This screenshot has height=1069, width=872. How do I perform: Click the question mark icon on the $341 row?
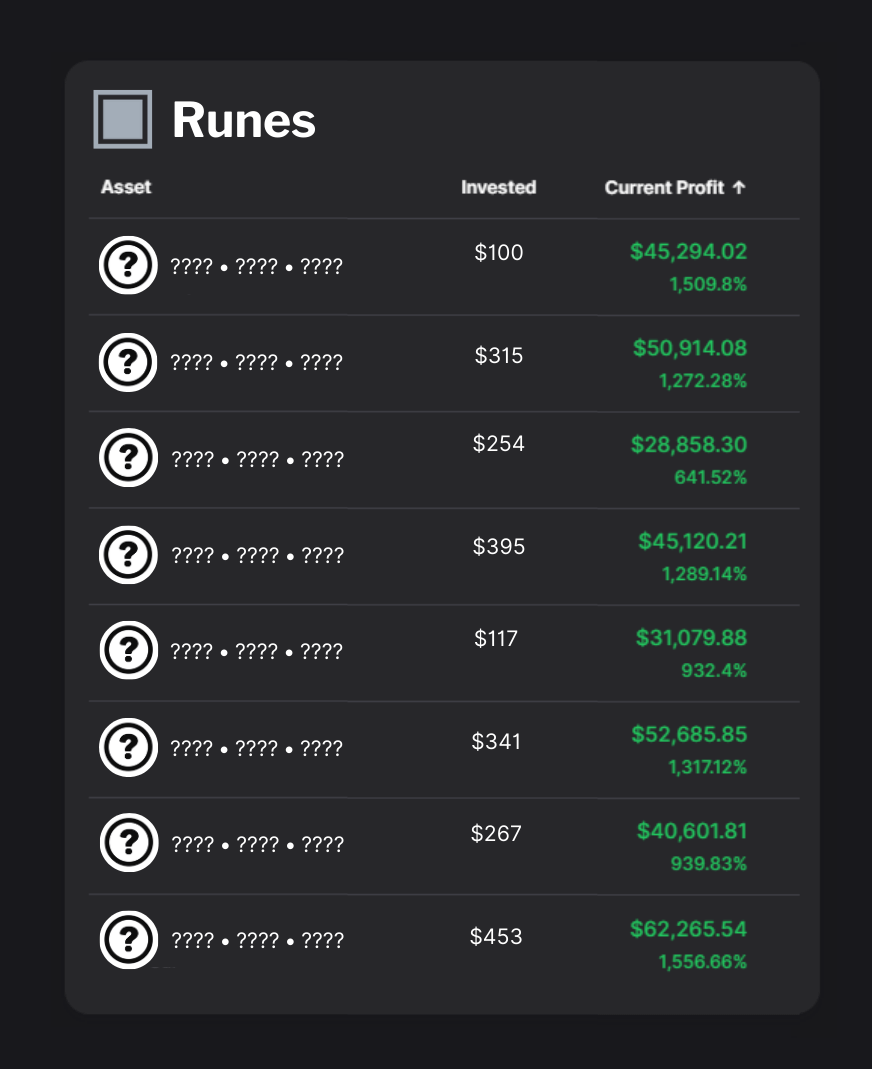tap(128, 747)
